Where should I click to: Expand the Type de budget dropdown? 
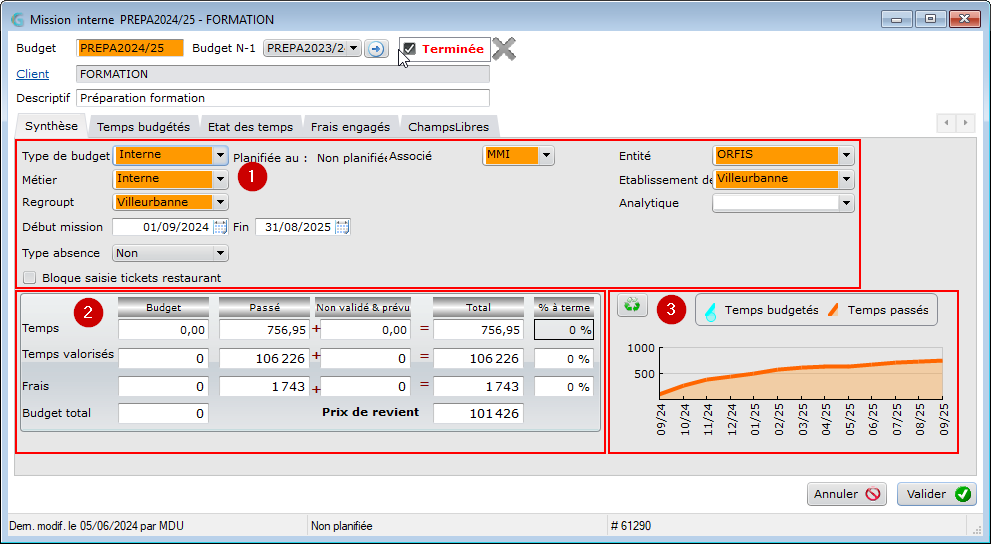tap(219, 155)
